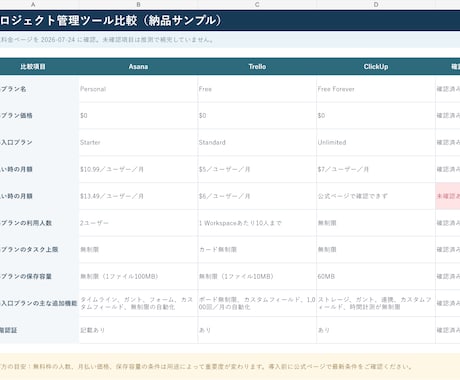Select the $0 cell in Asana column

(x=138, y=116)
